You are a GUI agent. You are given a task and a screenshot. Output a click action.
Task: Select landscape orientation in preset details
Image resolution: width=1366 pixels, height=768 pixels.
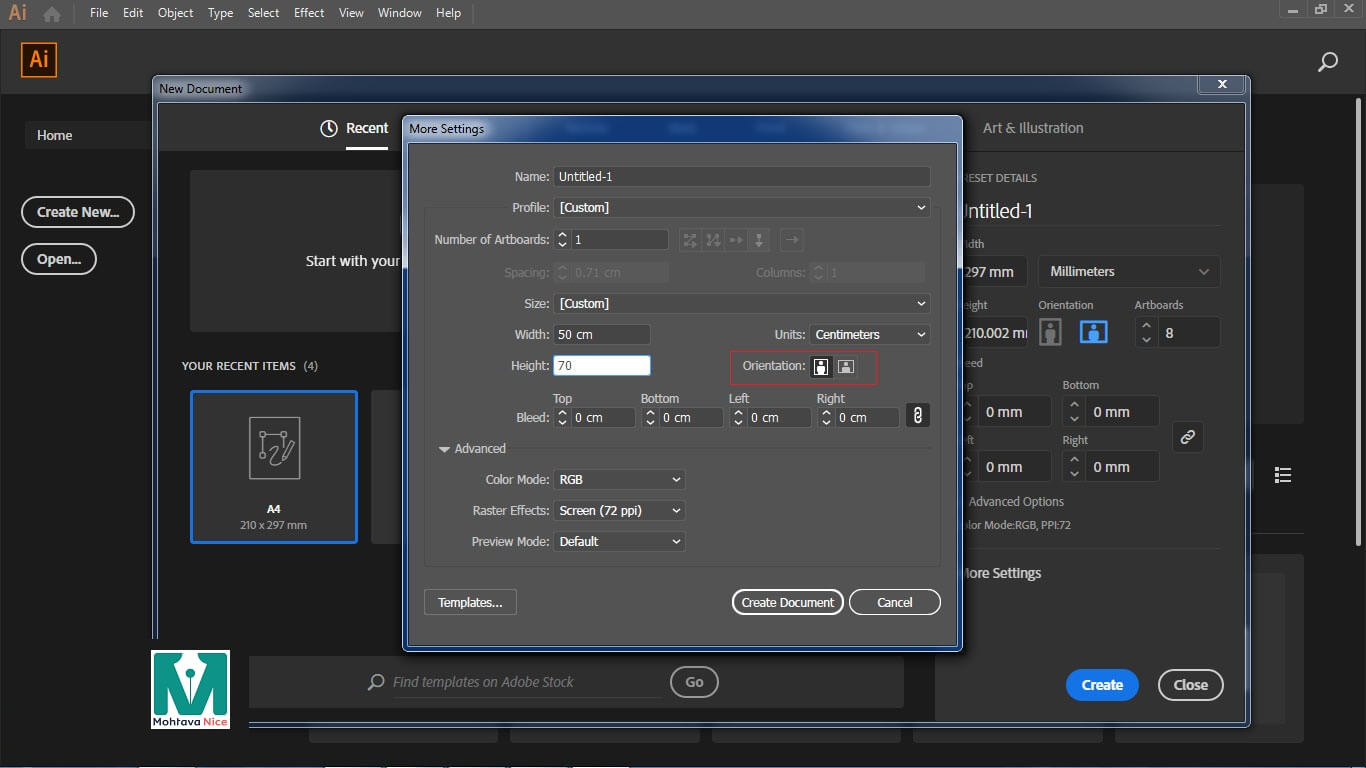pyautogui.click(x=1093, y=332)
